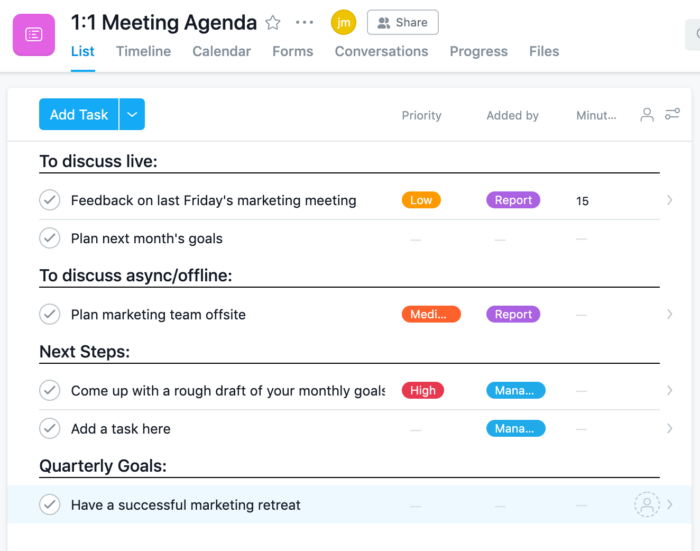Check off Plan marketing team offsite
The image size is (700, 551).
tap(50, 314)
